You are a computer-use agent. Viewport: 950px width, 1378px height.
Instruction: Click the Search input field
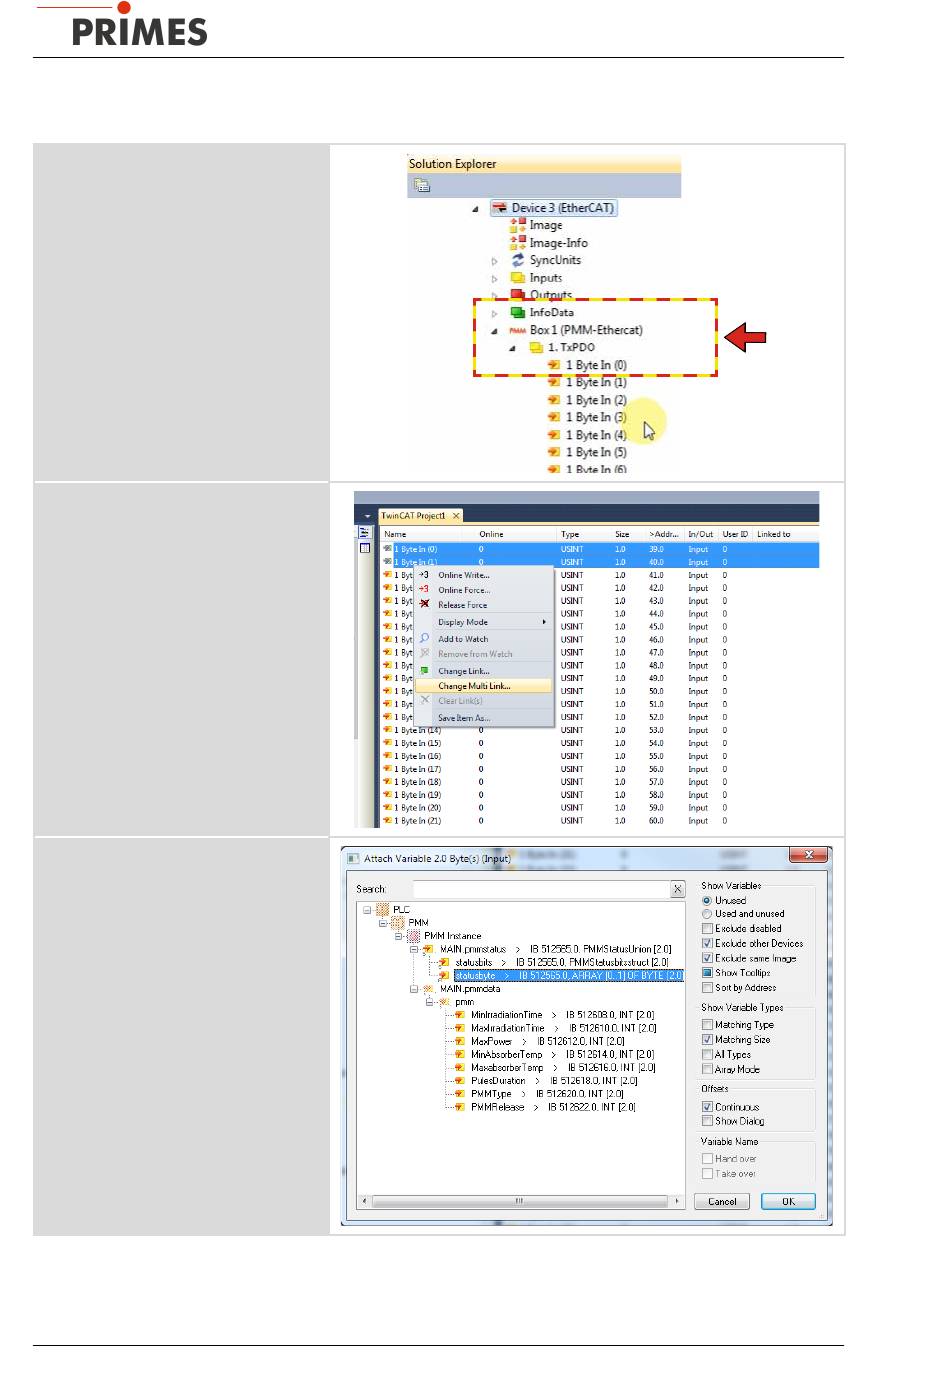tap(541, 889)
